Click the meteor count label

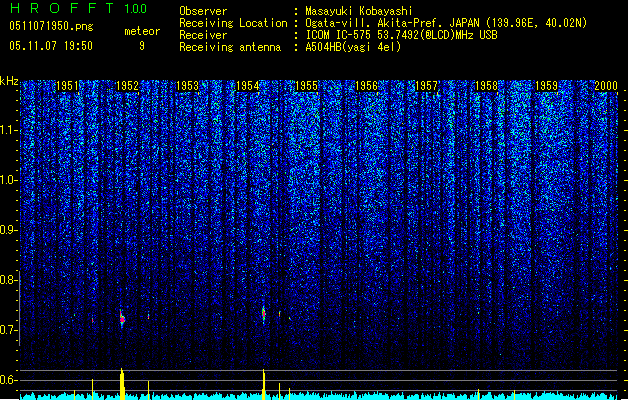pyautogui.click(x=142, y=31)
